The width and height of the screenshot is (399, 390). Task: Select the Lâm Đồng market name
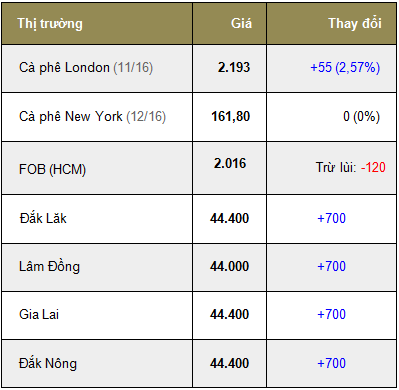coord(49,266)
